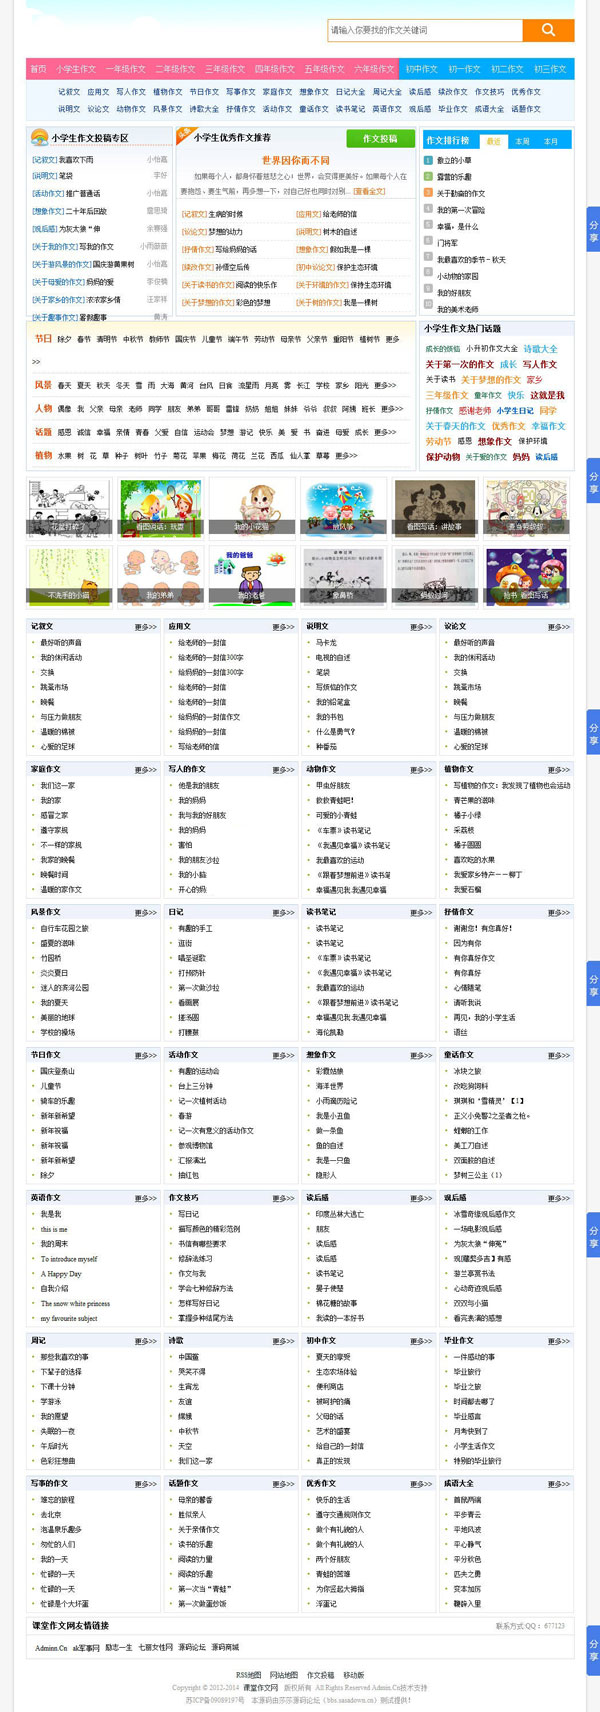Expand 更多>> in the 动物作文 section
600x1712 pixels.
[x=421, y=770]
